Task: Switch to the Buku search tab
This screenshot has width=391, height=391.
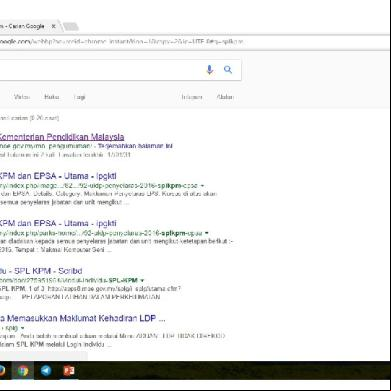Action: point(52,97)
